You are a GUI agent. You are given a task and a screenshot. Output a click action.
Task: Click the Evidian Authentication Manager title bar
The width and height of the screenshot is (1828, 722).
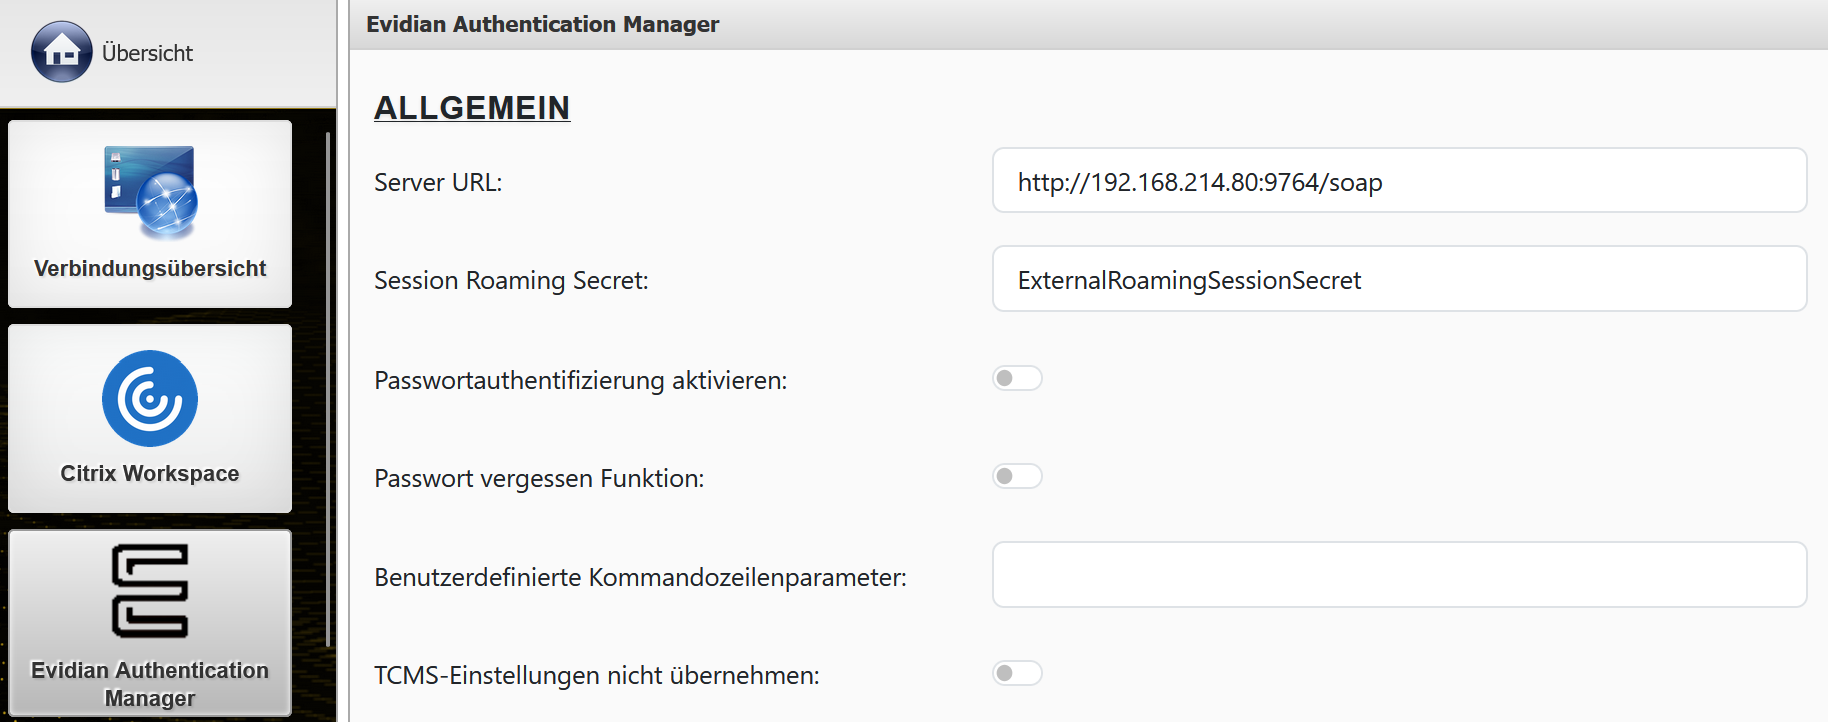click(x=543, y=24)
